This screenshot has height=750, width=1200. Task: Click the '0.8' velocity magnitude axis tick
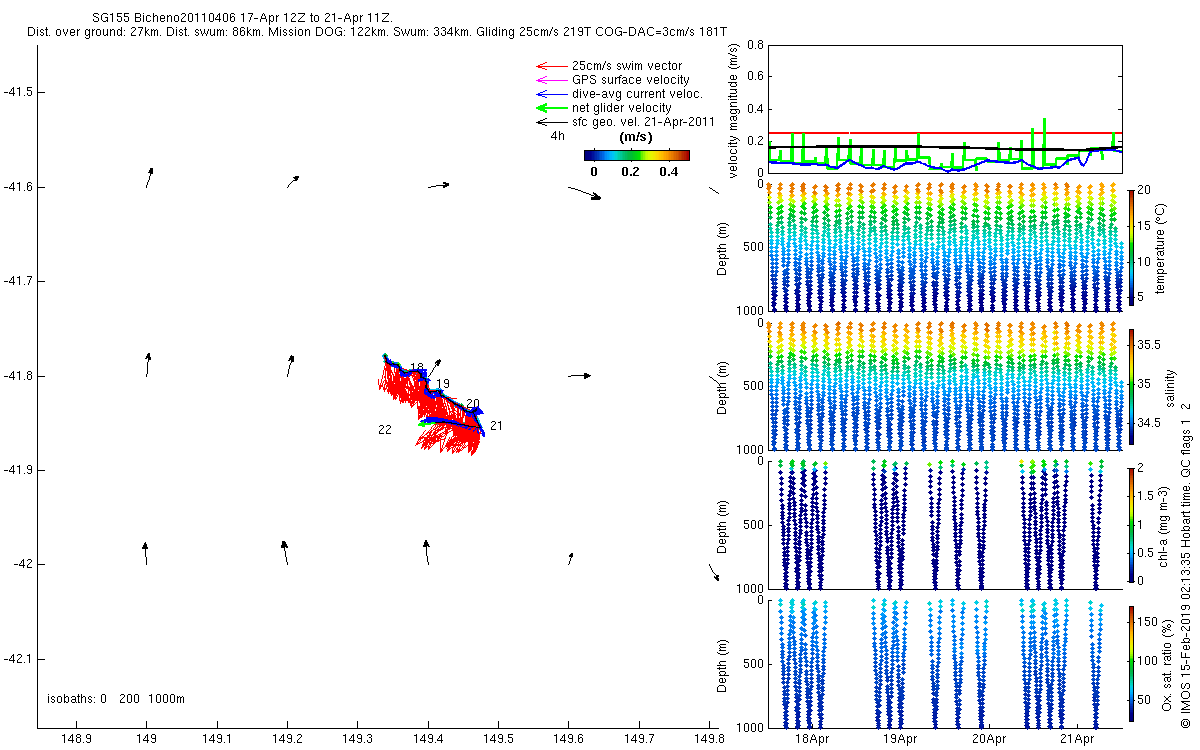[755, 45]
